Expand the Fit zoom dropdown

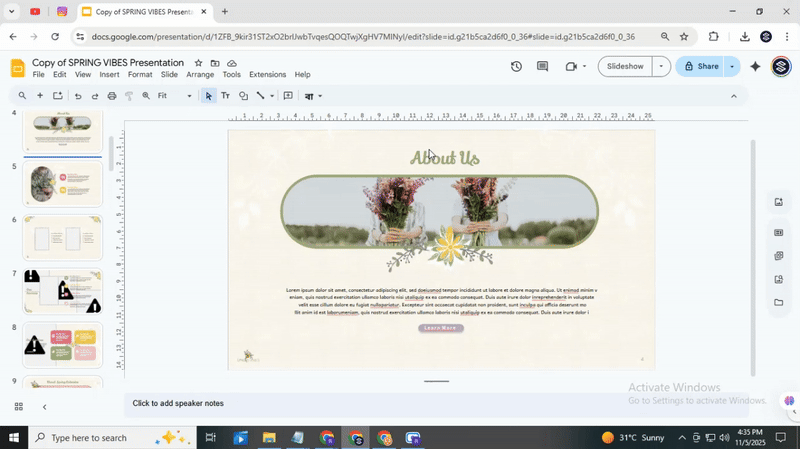click(189, 96)
